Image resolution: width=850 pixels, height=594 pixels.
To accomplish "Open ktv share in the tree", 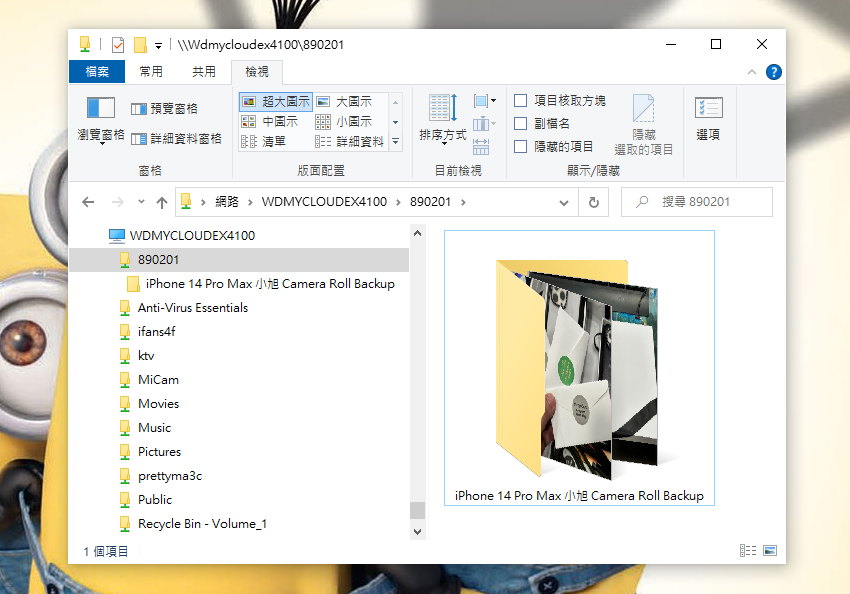I will (x=137, y=356).
